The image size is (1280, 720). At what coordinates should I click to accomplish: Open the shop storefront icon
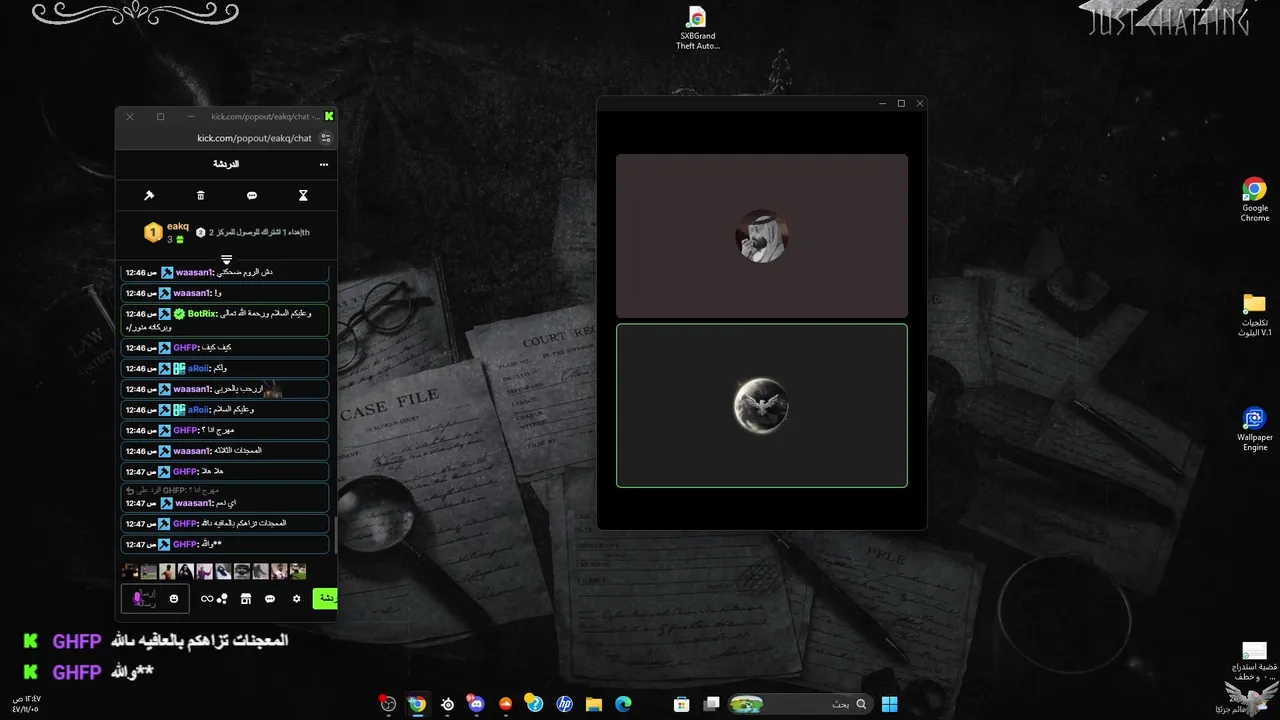246,599
